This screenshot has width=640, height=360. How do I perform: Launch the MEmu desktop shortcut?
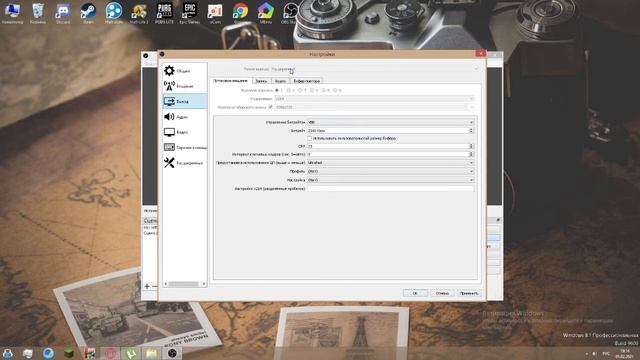(266, 13)
